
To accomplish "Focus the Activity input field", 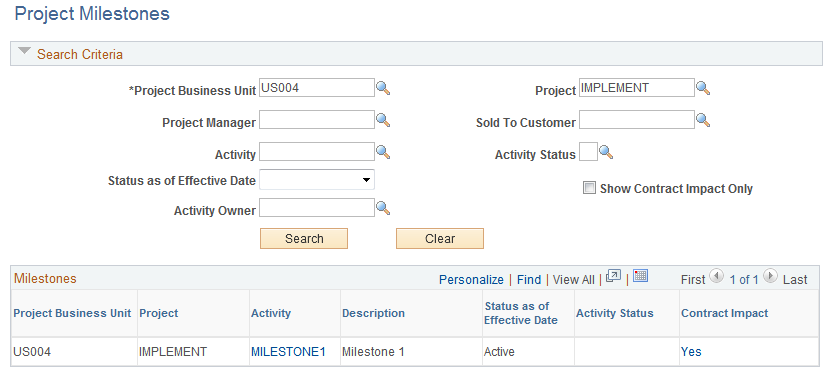I will click(x=317, y=151).
